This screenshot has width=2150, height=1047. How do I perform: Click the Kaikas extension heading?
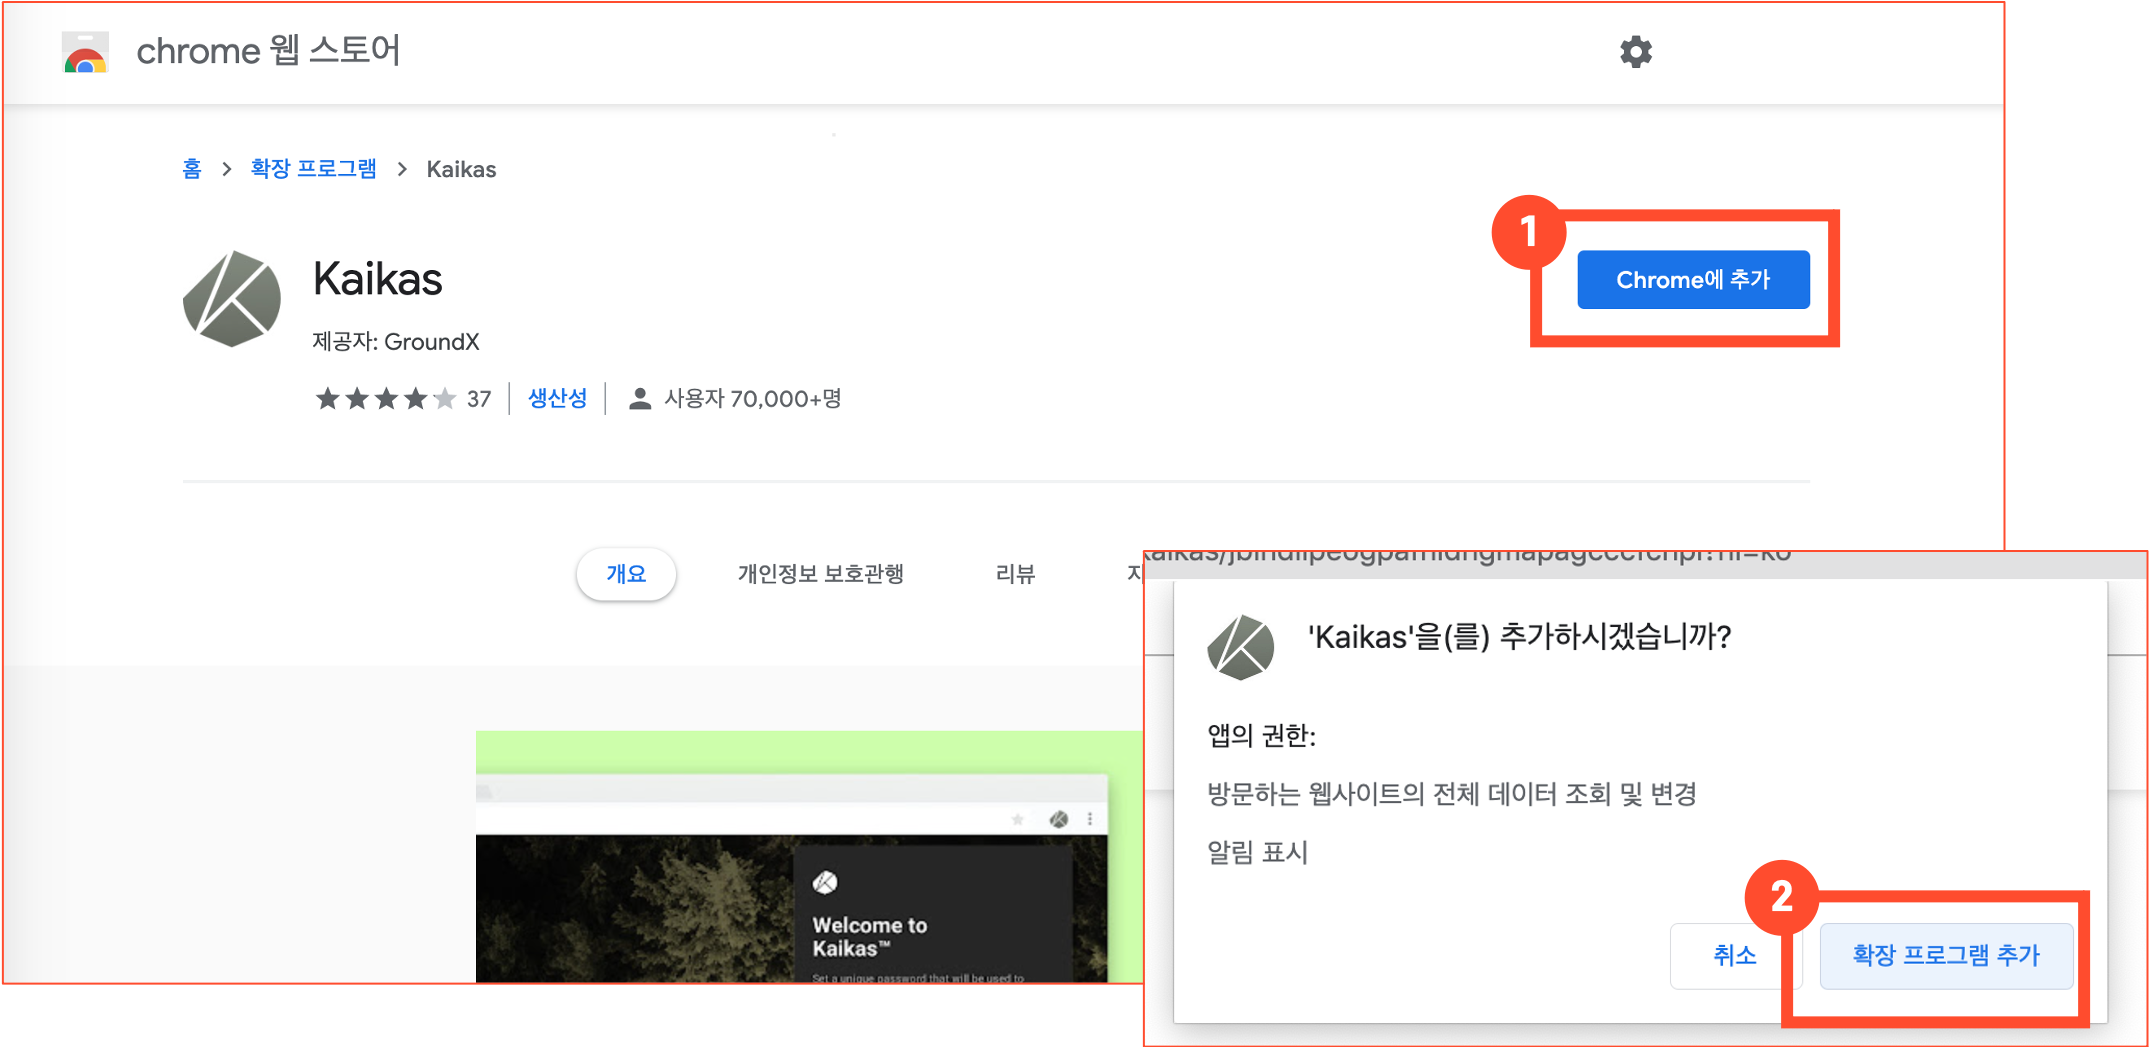coord(378,279)
